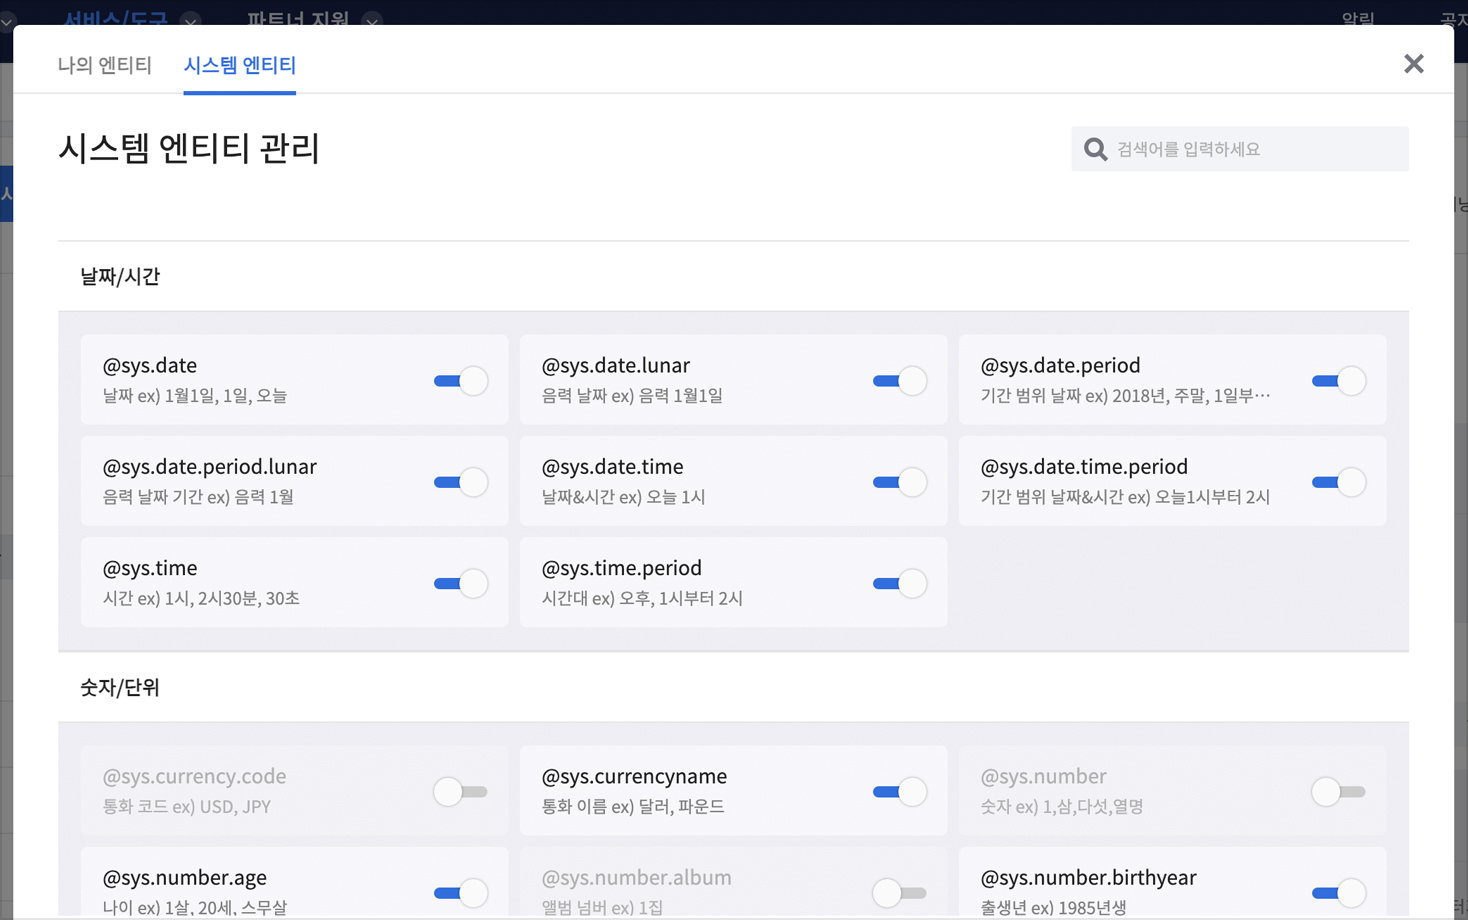Switch off @sys.number.birthyear toggle
Viewport: 1468px width, 920px height.
(x=1338, y=893)
